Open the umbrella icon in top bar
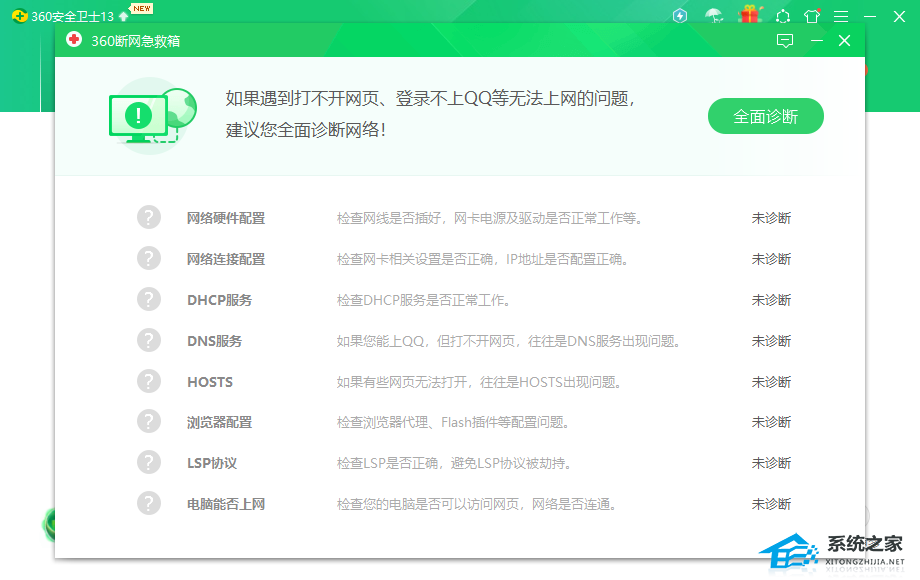 (713, 16)
